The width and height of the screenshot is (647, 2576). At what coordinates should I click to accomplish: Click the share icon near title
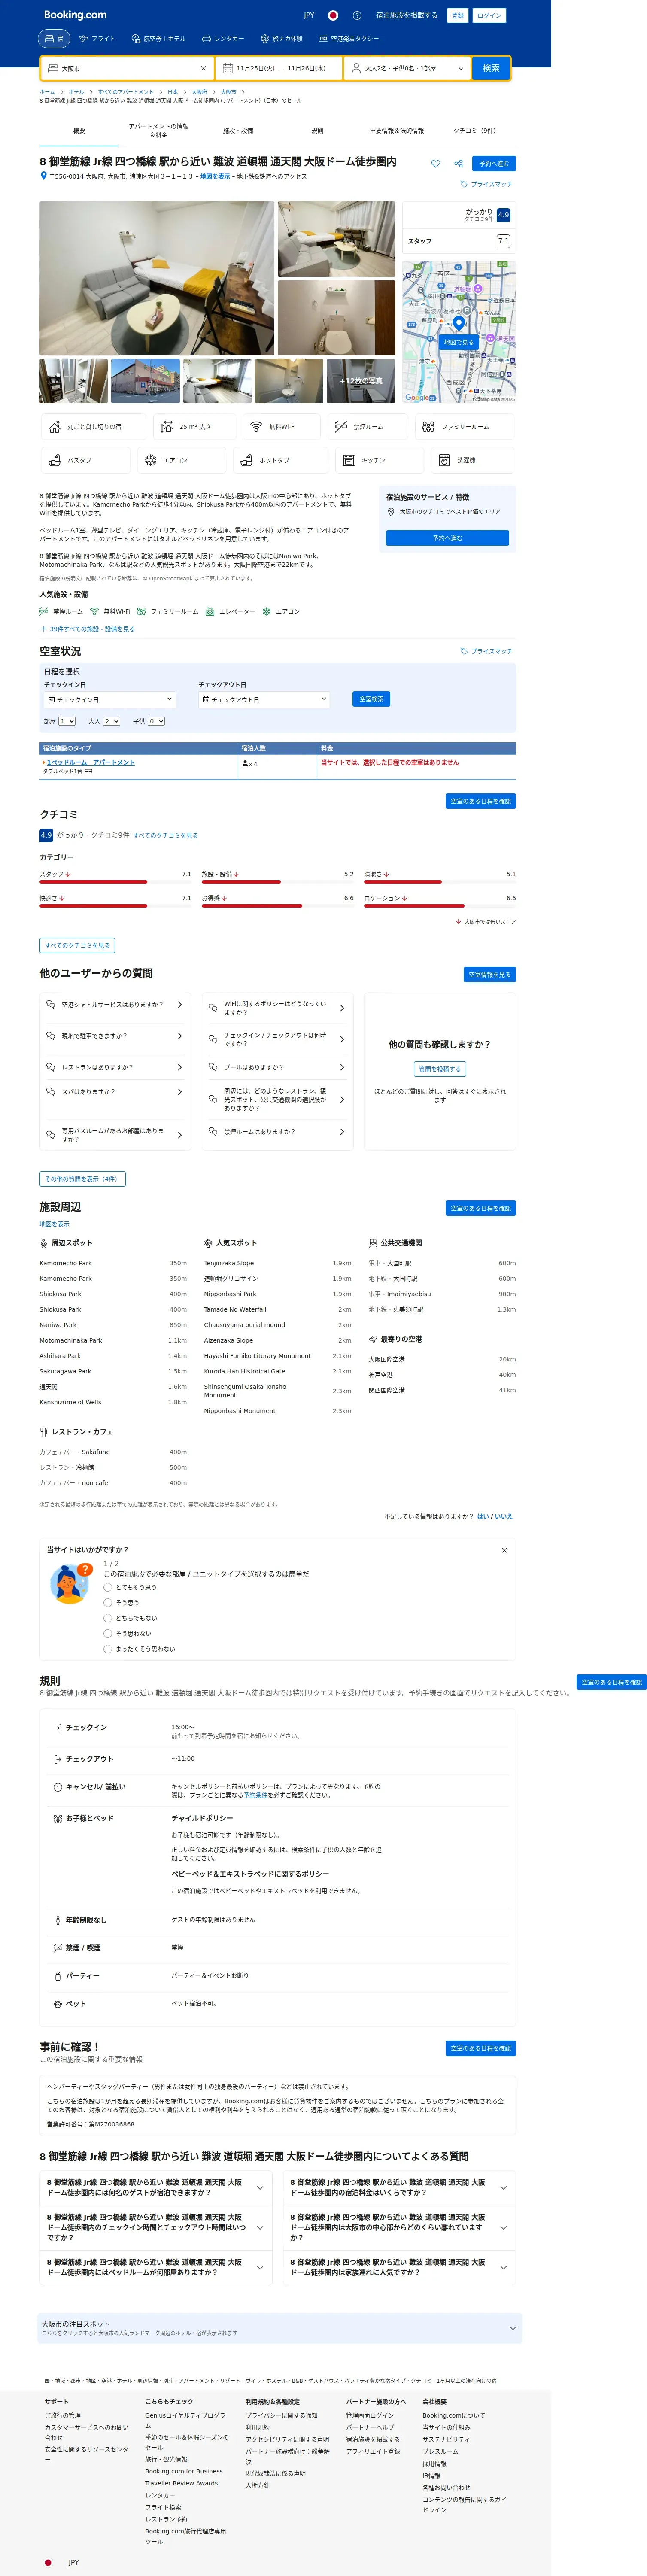pos(458,163)
